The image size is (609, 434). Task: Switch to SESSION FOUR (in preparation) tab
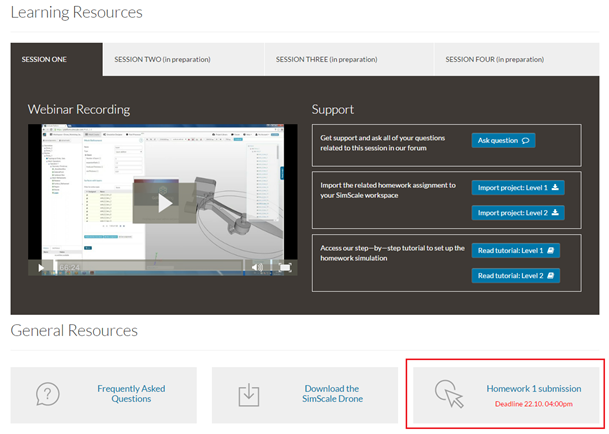click(x=517, y=59)
